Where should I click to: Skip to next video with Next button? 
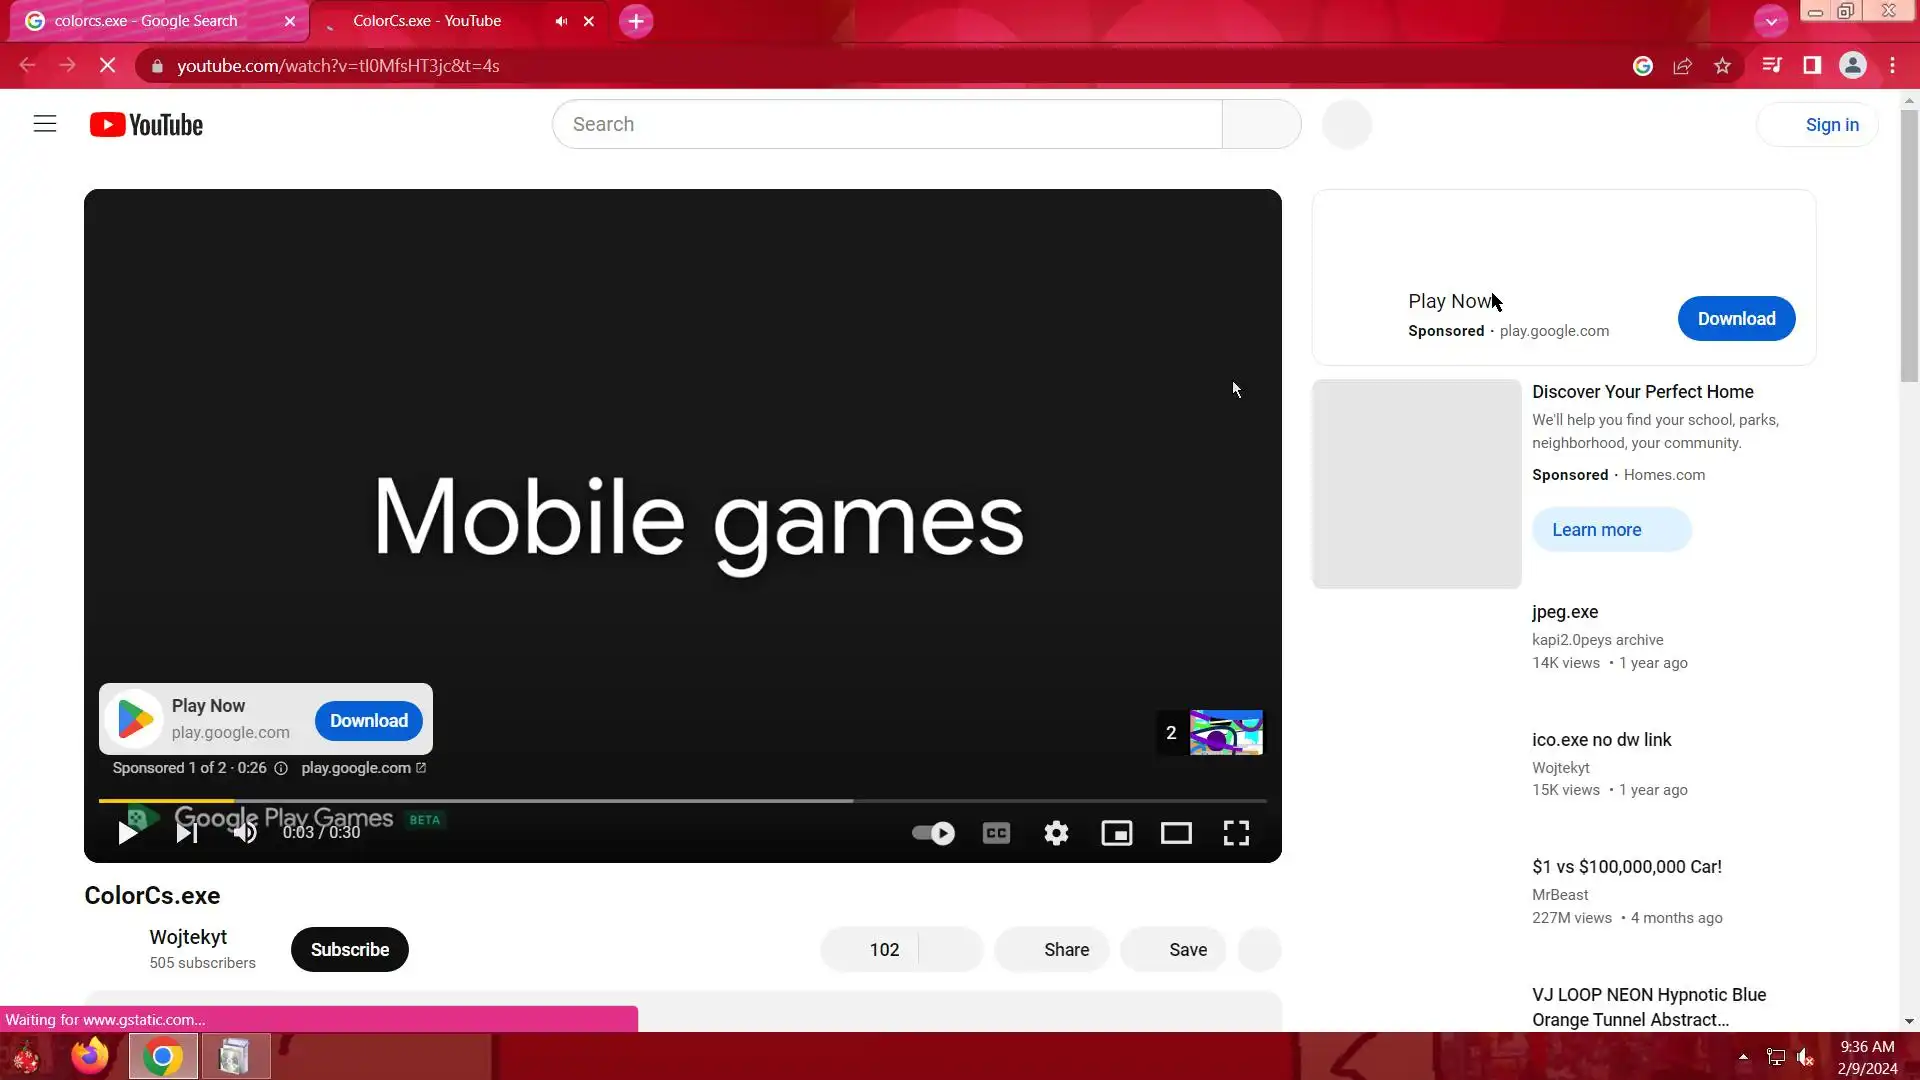click(187, 833)
